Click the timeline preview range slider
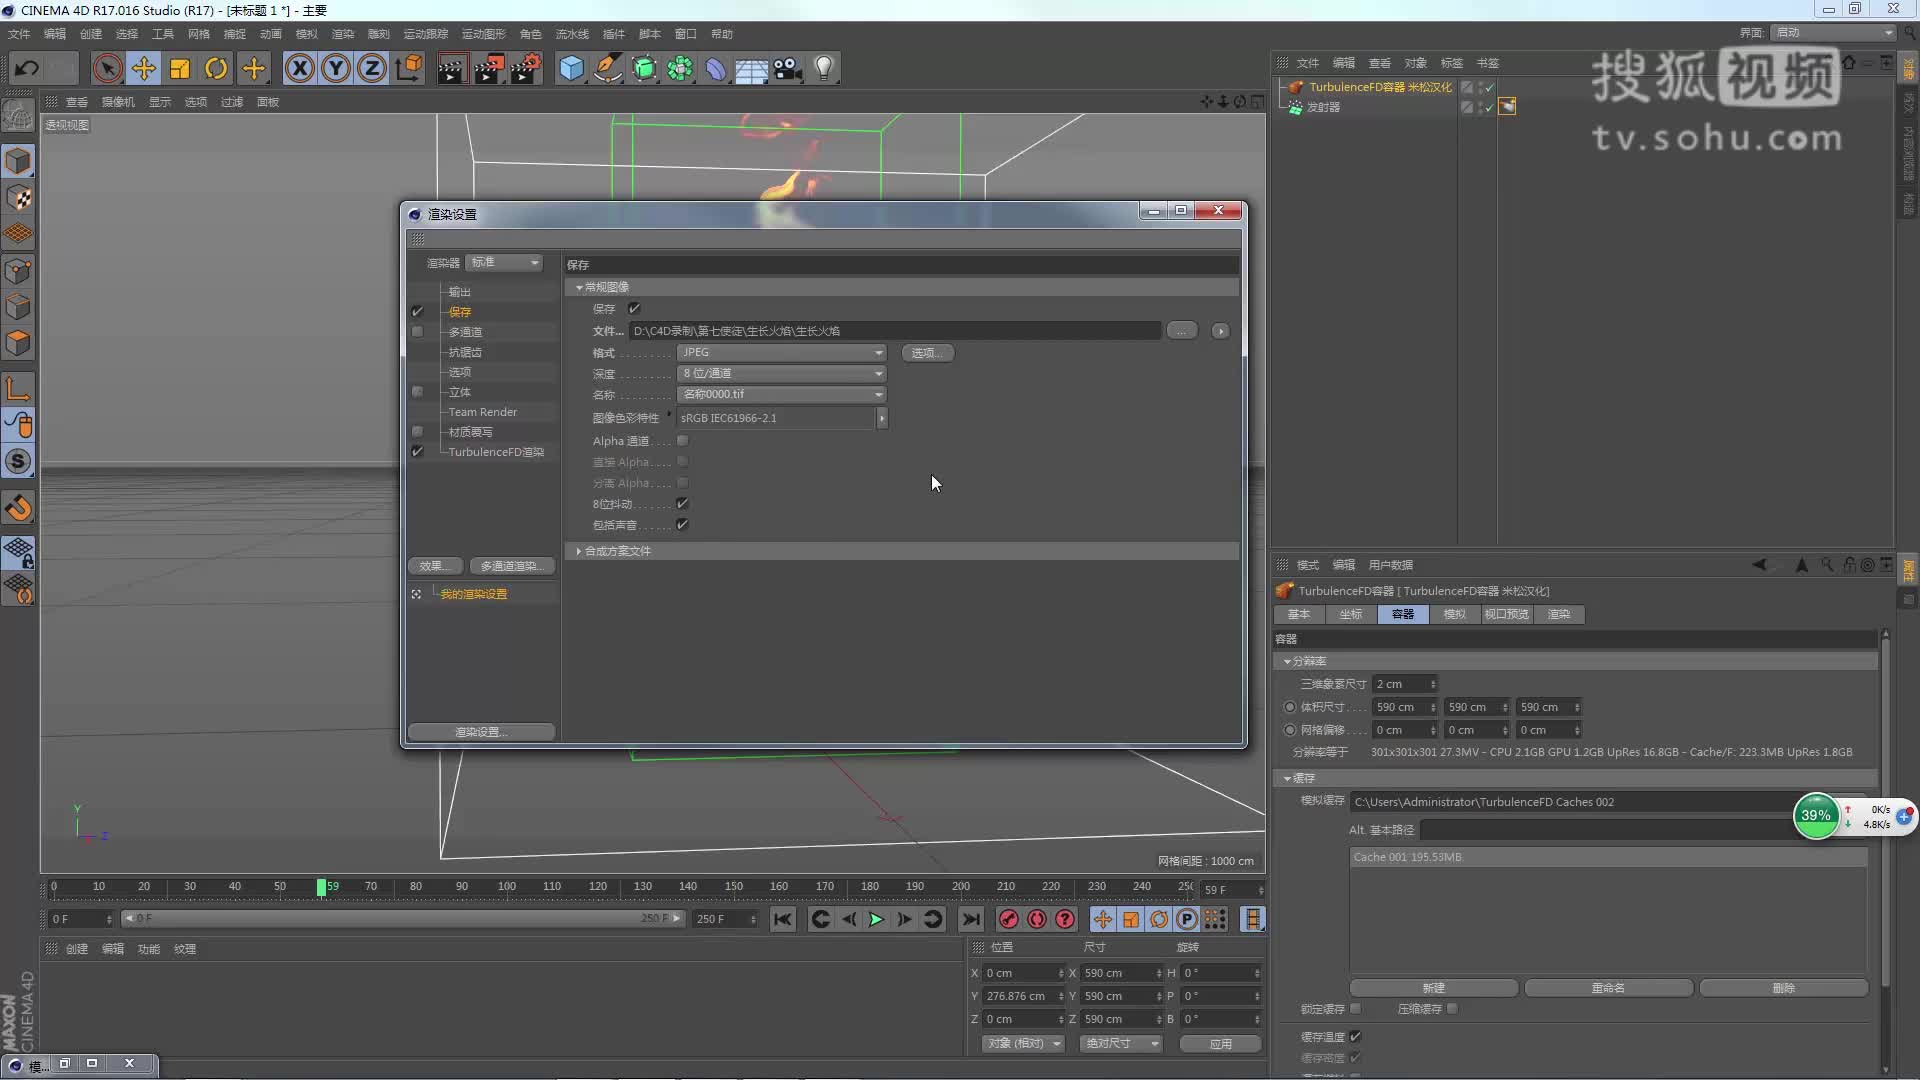 tap(402, 918)
